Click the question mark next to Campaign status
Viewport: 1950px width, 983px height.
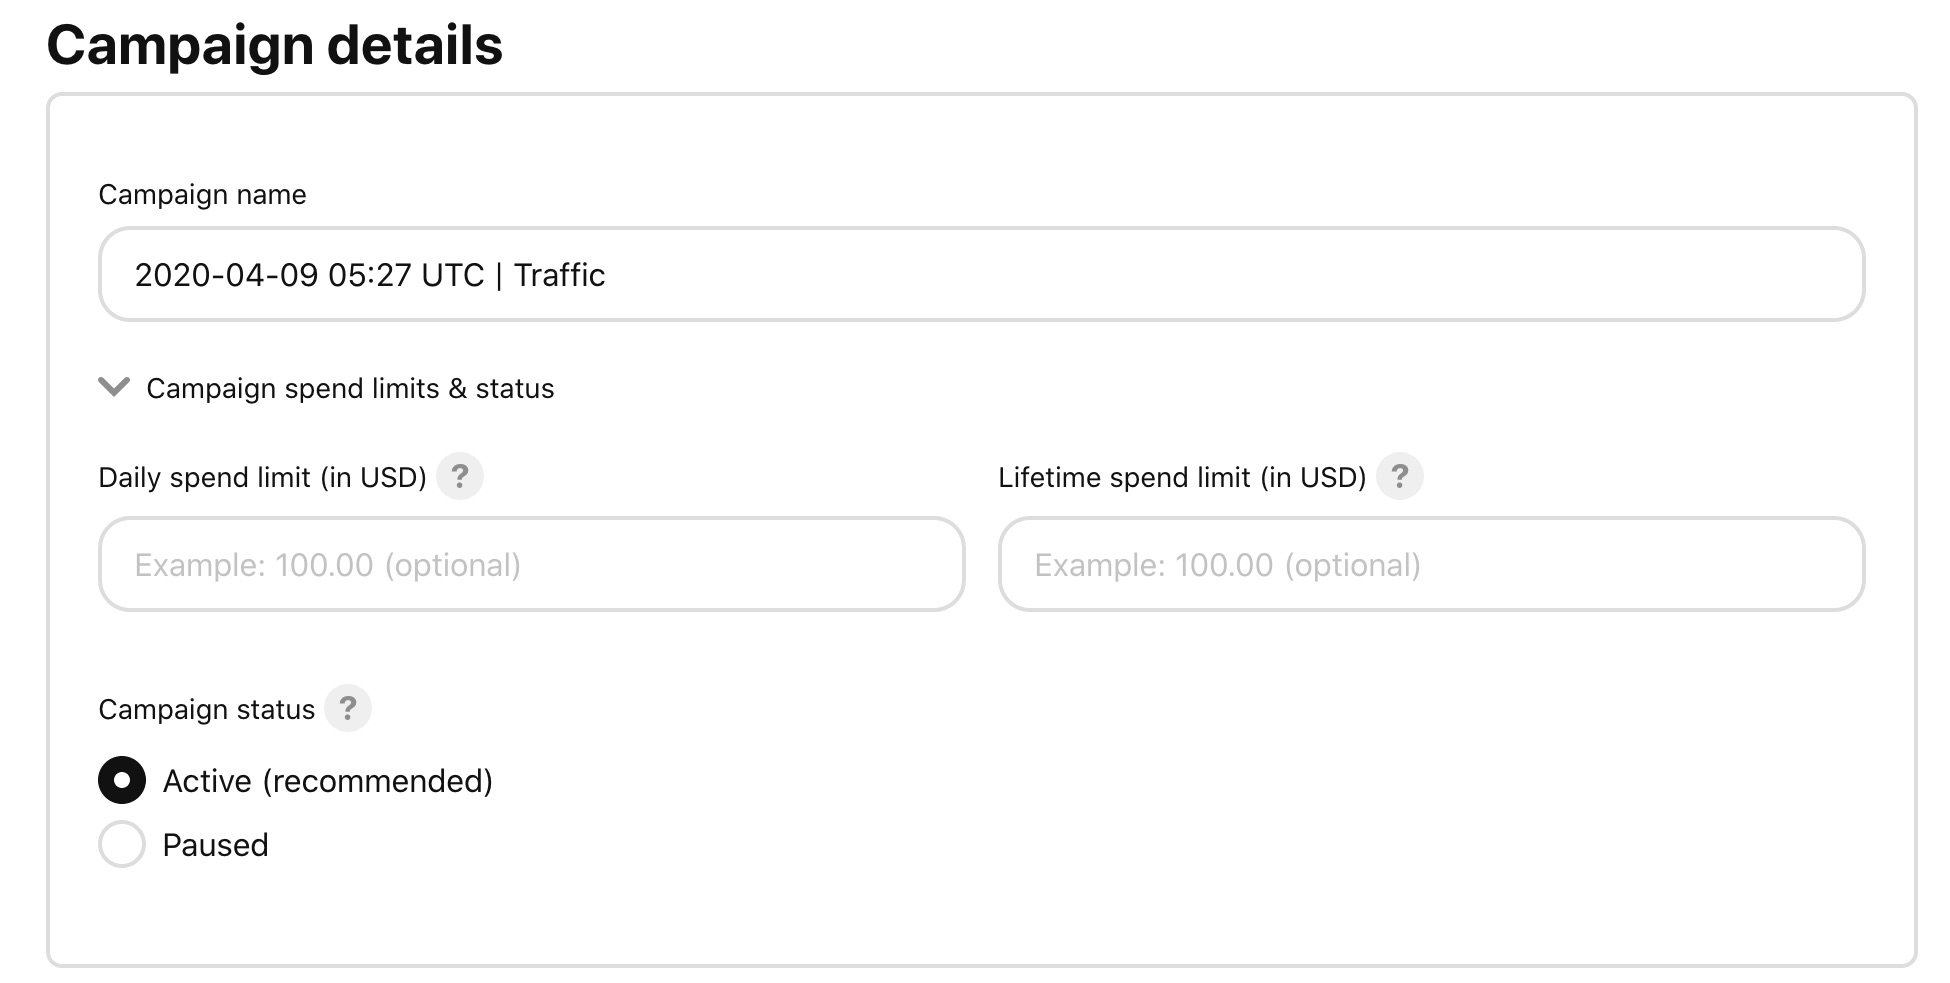point(348,708)
